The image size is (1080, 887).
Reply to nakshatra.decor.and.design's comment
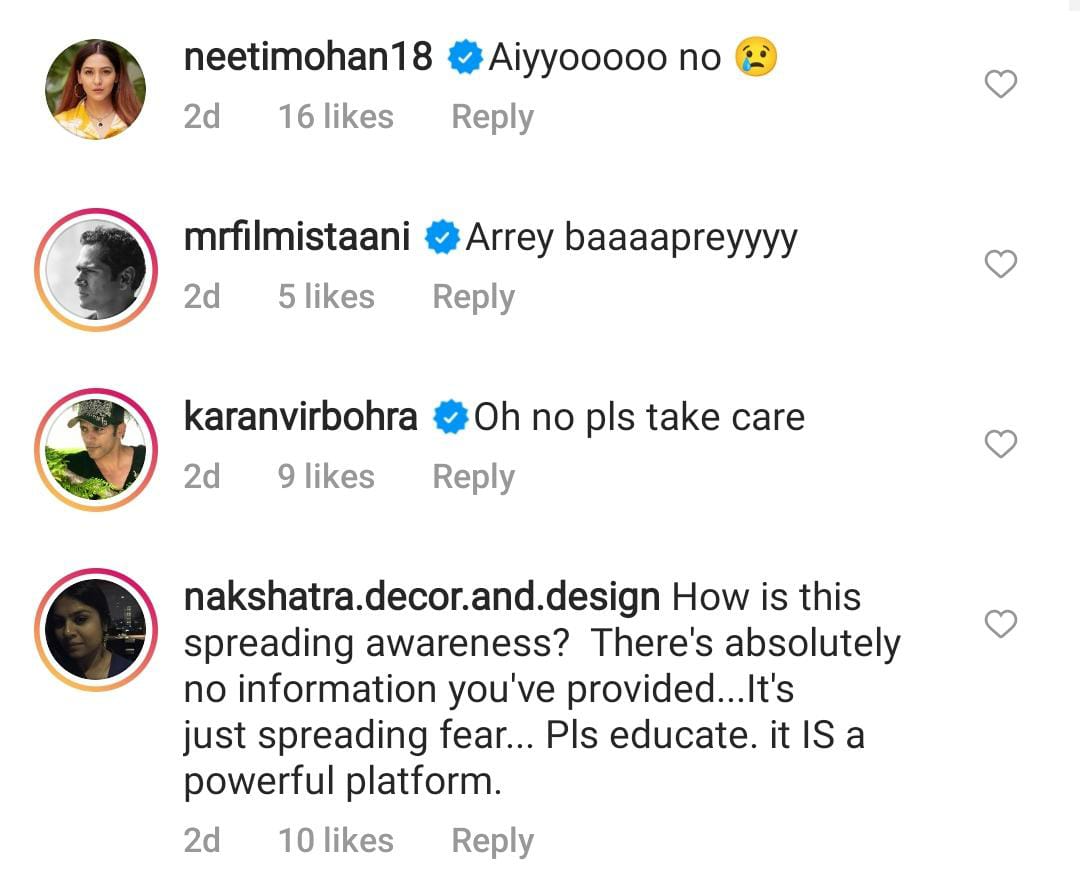pyautogui.click(x=491, y=840)
